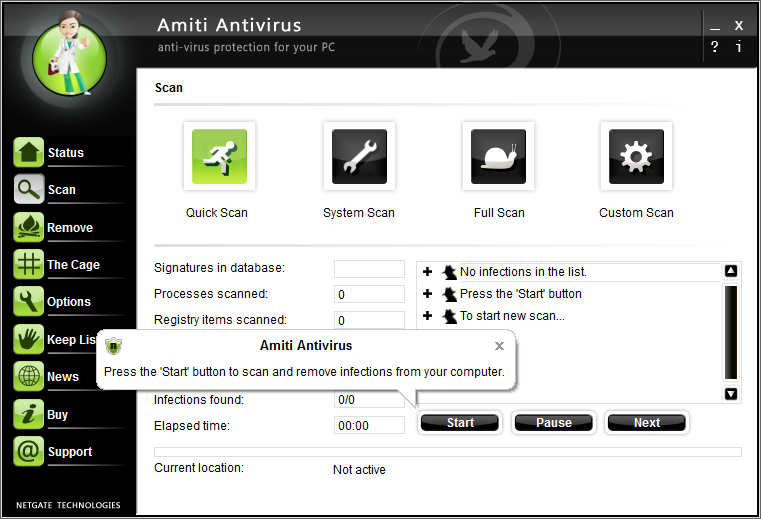Click the Processes scanned field
The width and height of the screenshot is (761, 519).
[x=369, y=295]
